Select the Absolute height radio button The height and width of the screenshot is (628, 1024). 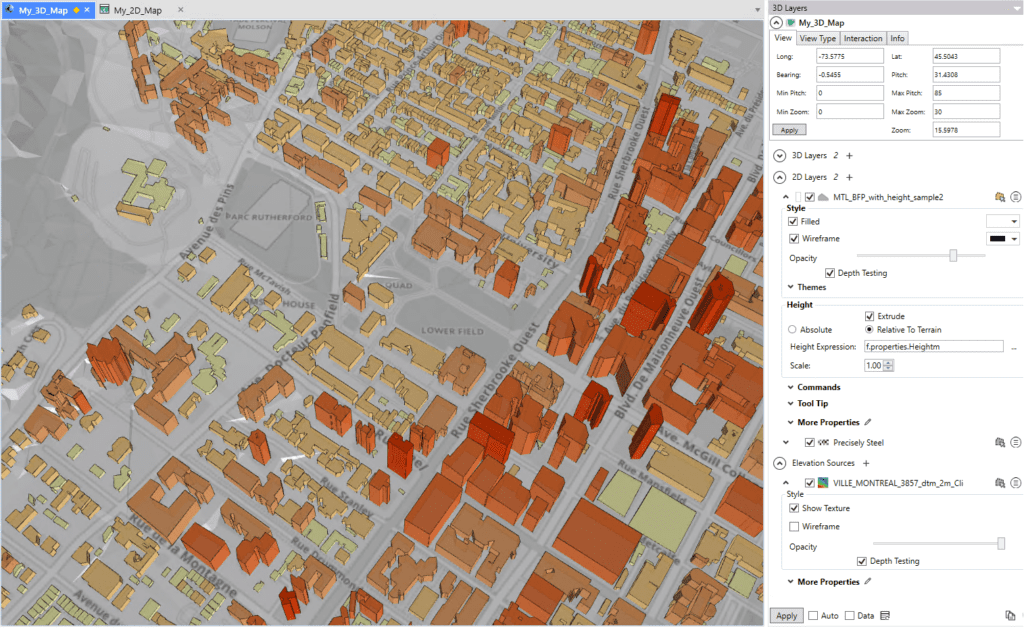coord(790,331)
